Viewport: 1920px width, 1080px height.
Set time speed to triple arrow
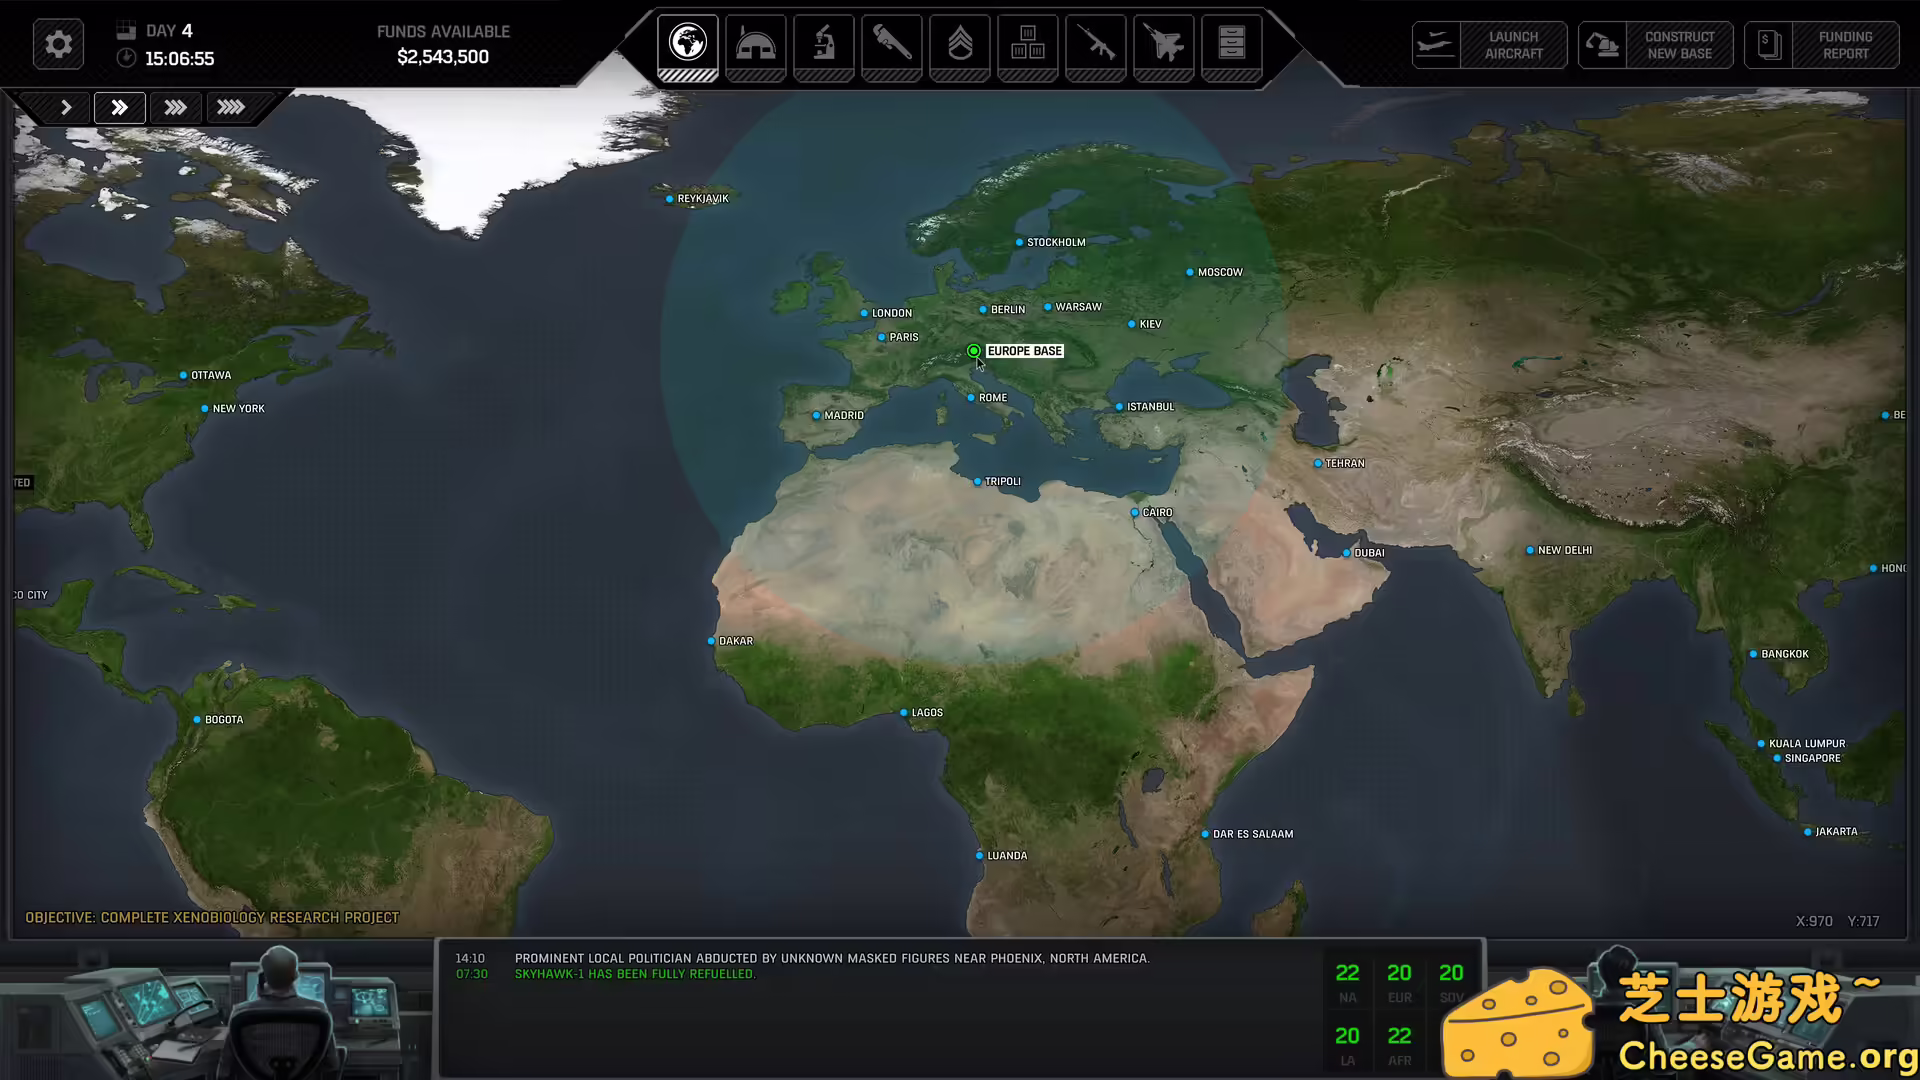(176, 107)
